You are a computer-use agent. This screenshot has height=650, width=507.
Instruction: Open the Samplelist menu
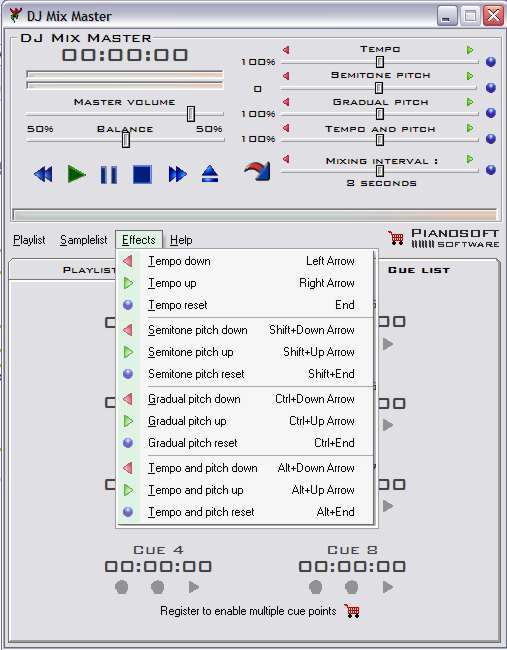pos(83,240)
